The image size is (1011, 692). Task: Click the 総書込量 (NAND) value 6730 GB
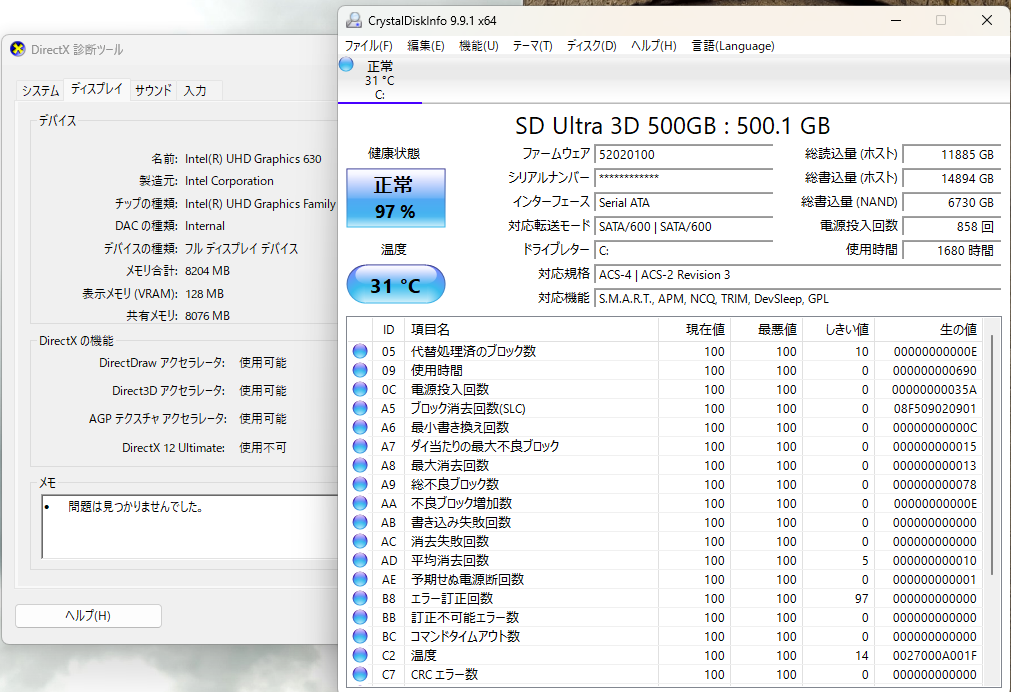[952, 203]
